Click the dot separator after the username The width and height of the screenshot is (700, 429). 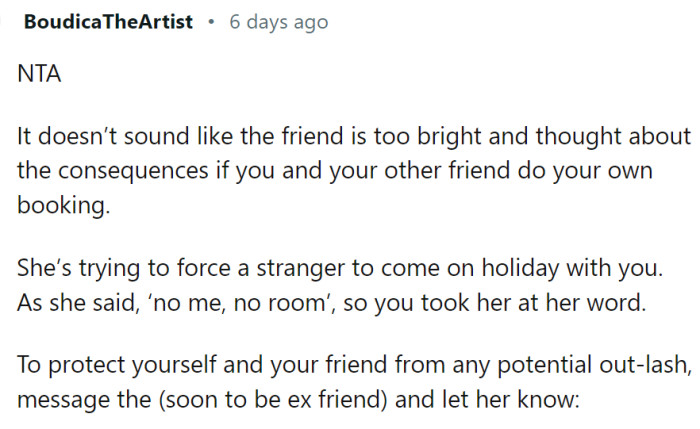211,21
